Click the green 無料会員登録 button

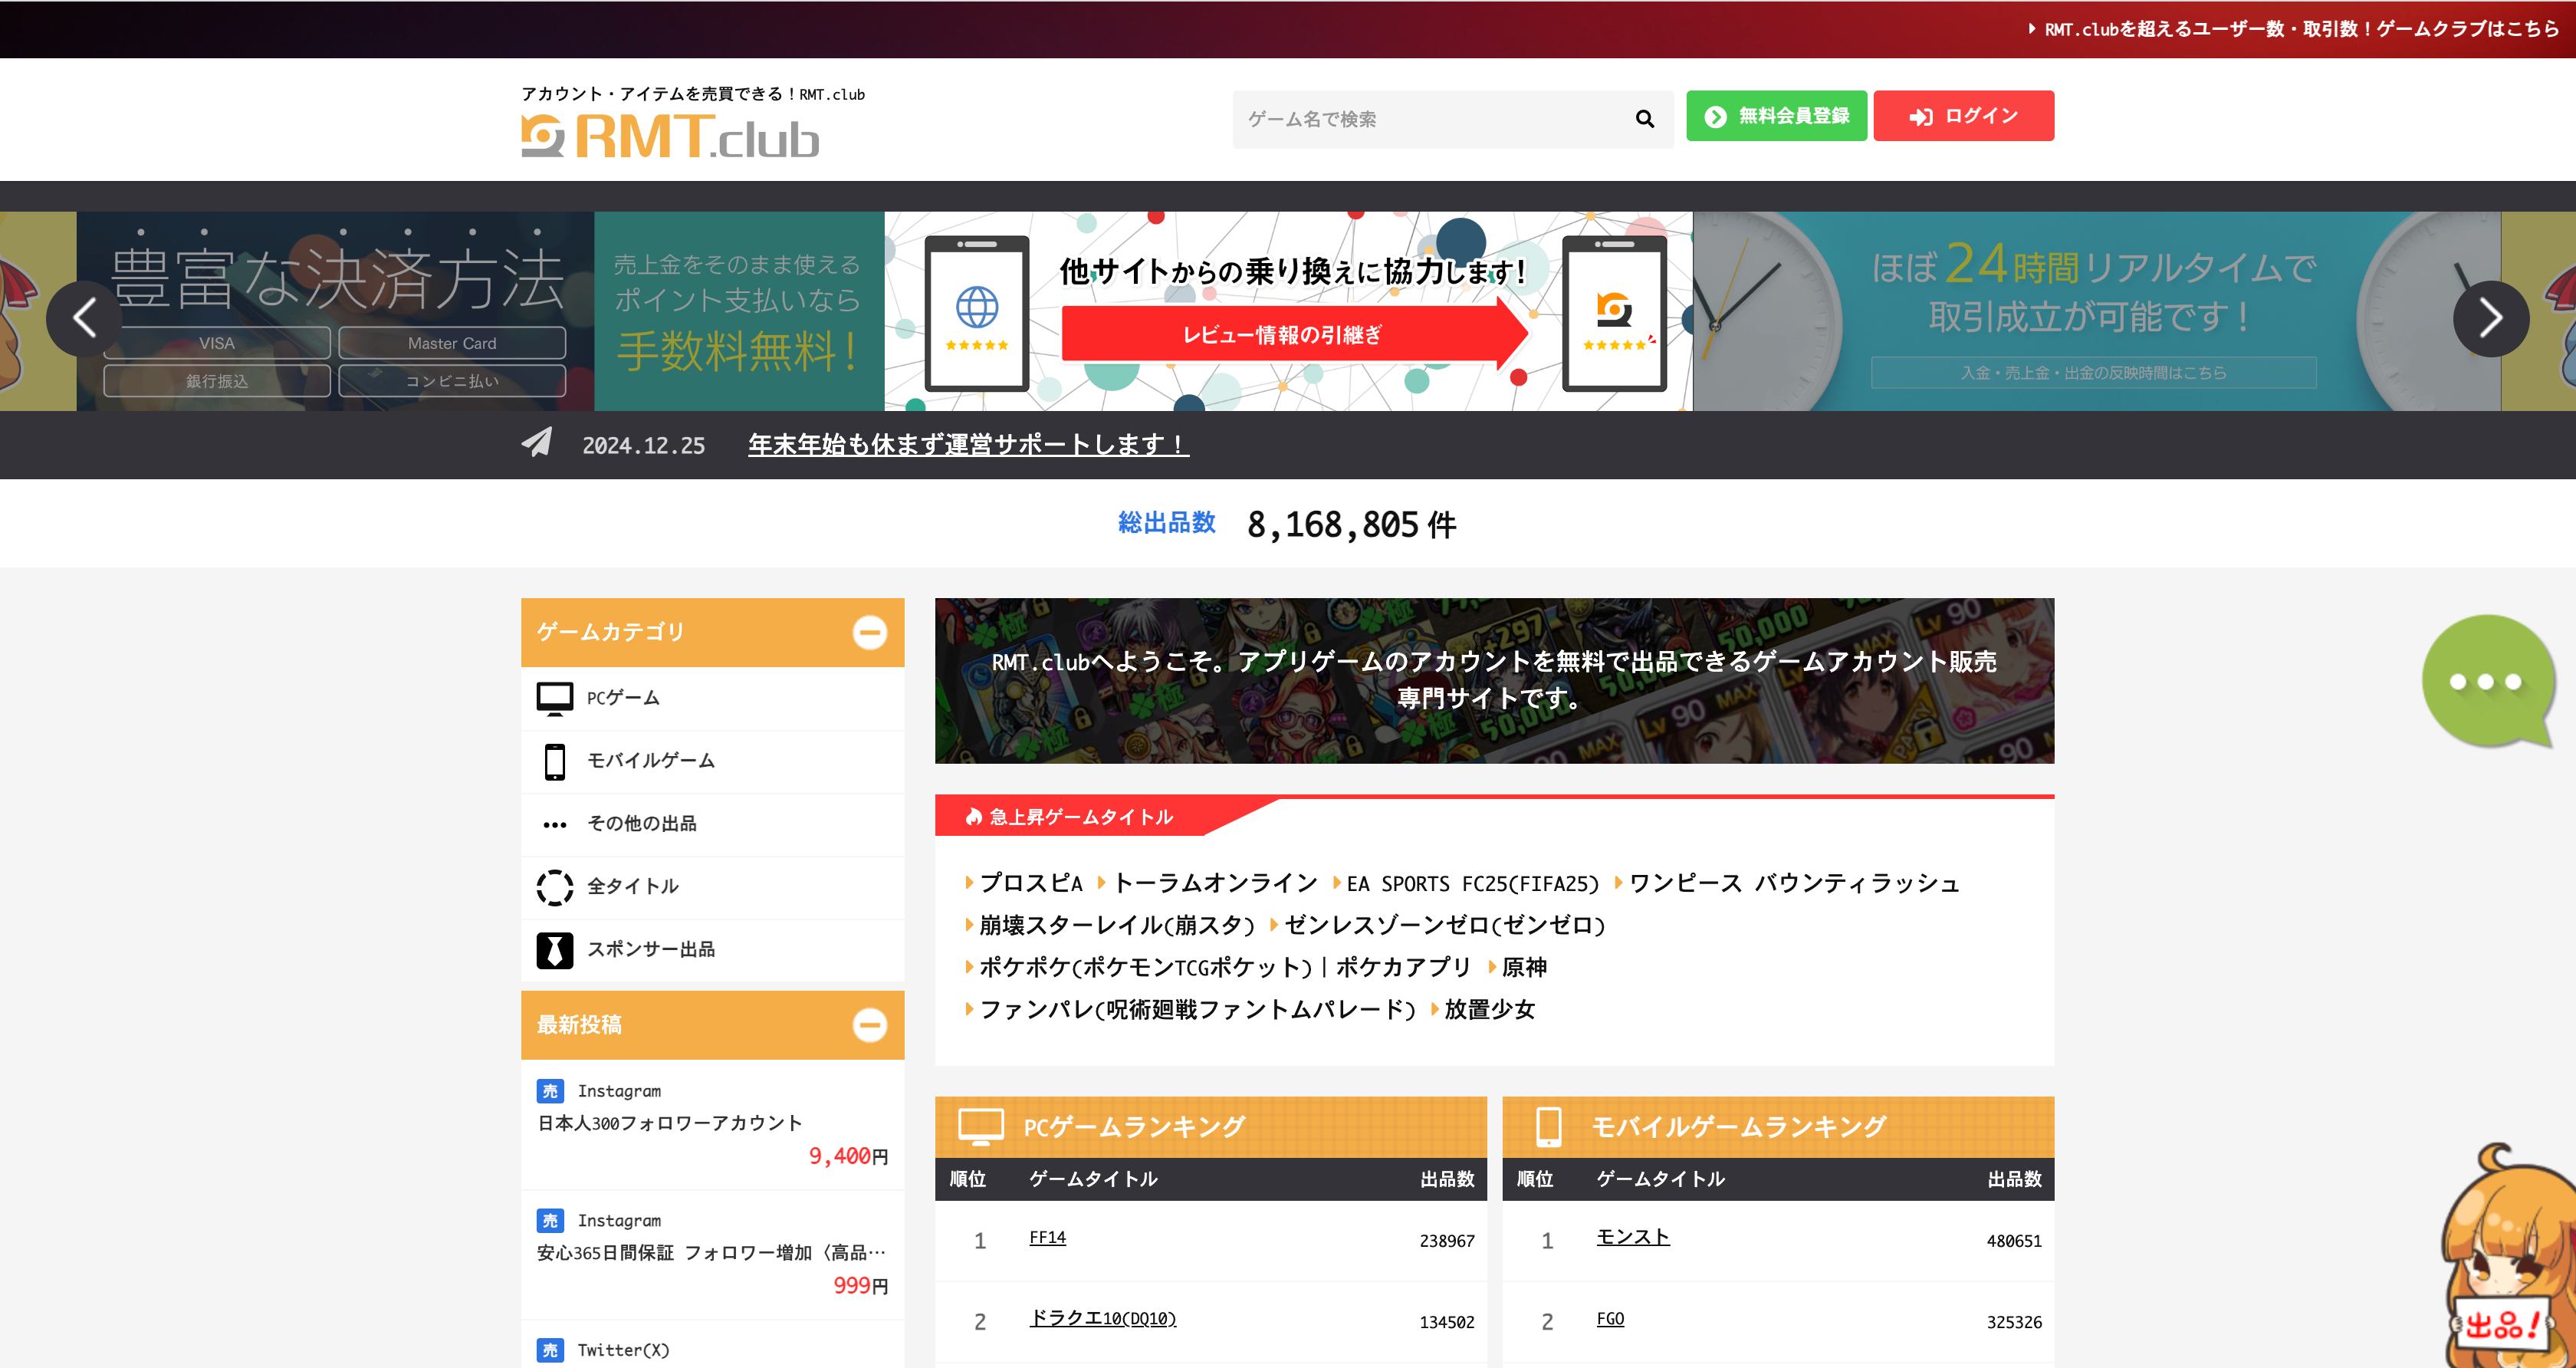pos(1776,116)
